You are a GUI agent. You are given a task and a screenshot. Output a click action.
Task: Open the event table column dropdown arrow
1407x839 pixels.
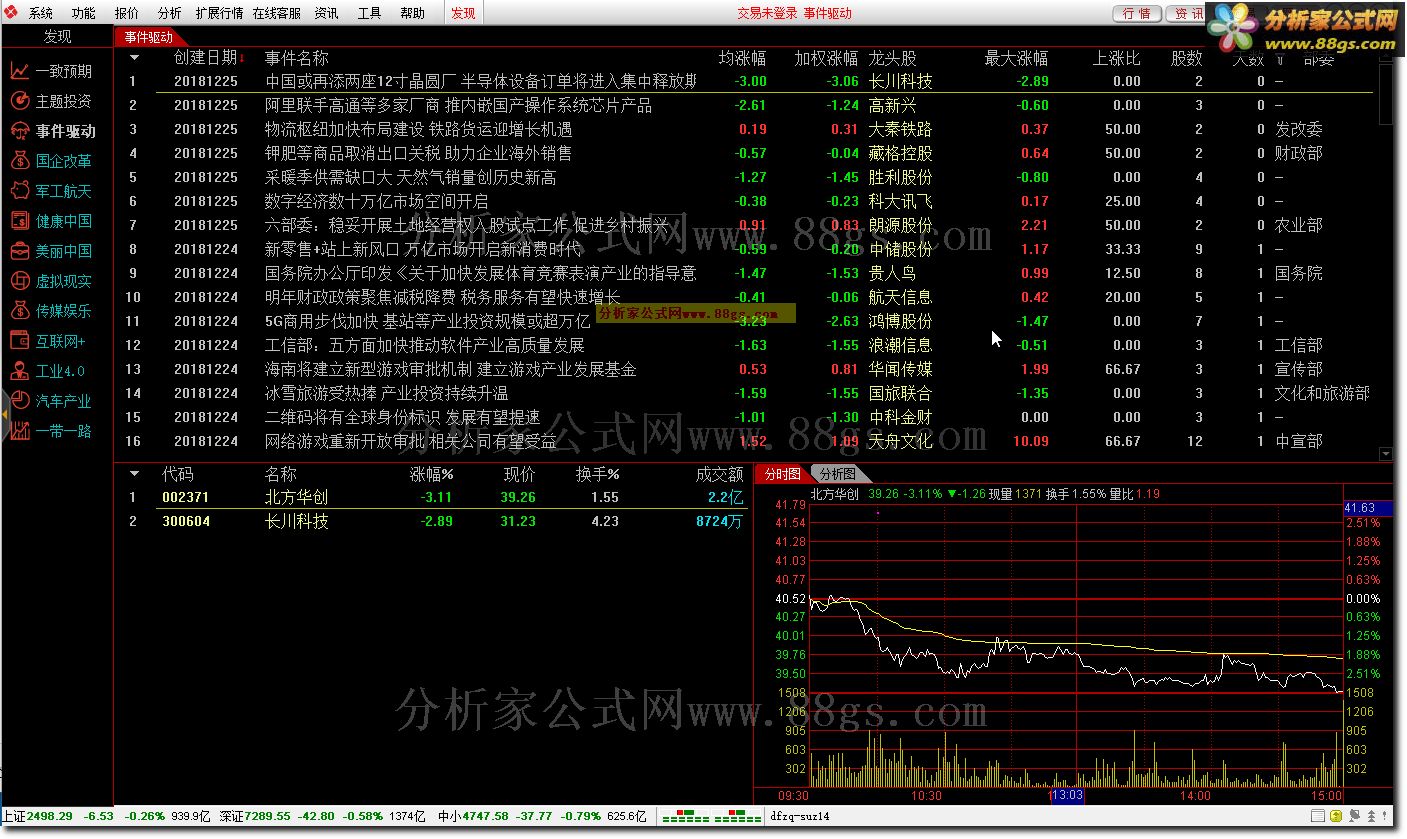pos(135,58)
